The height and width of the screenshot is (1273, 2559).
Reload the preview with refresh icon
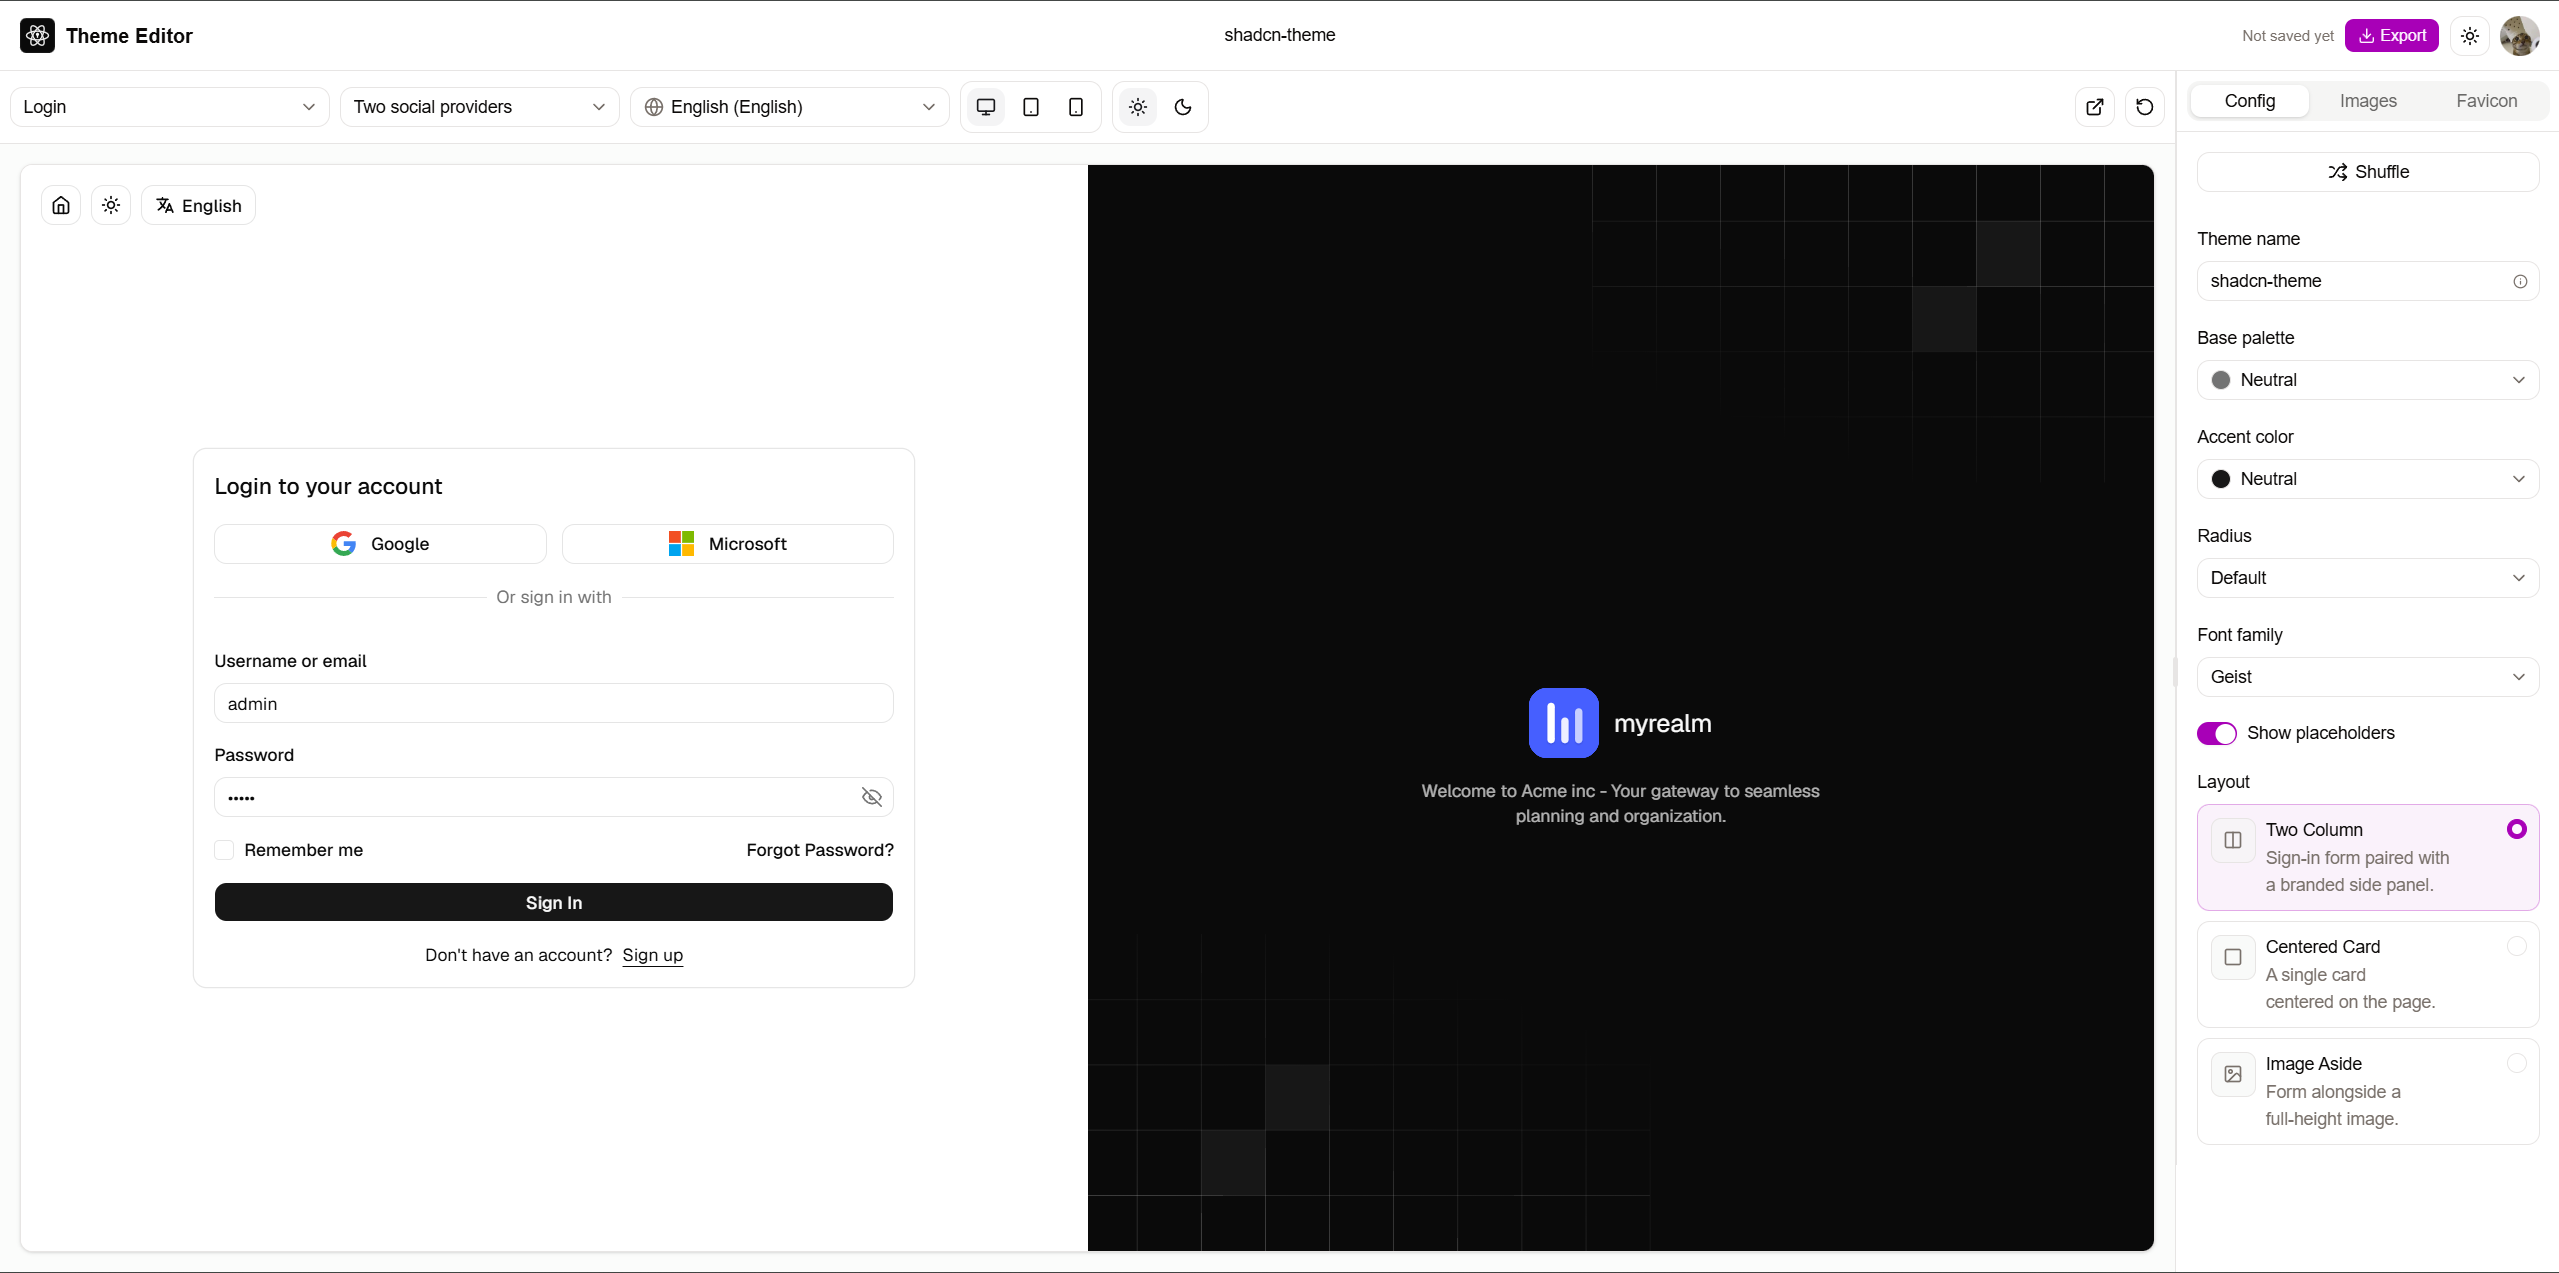pyautogui.click(x=2145, y=107)
